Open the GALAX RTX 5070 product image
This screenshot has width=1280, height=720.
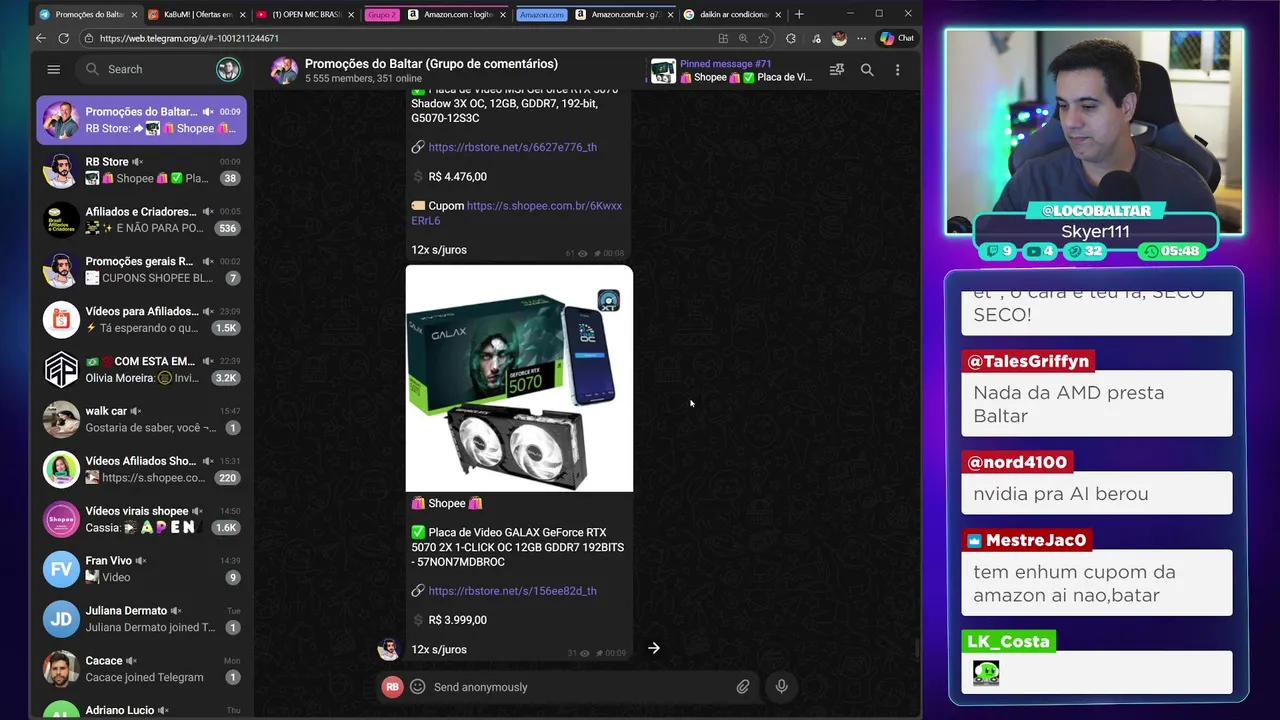pos(519,379)
